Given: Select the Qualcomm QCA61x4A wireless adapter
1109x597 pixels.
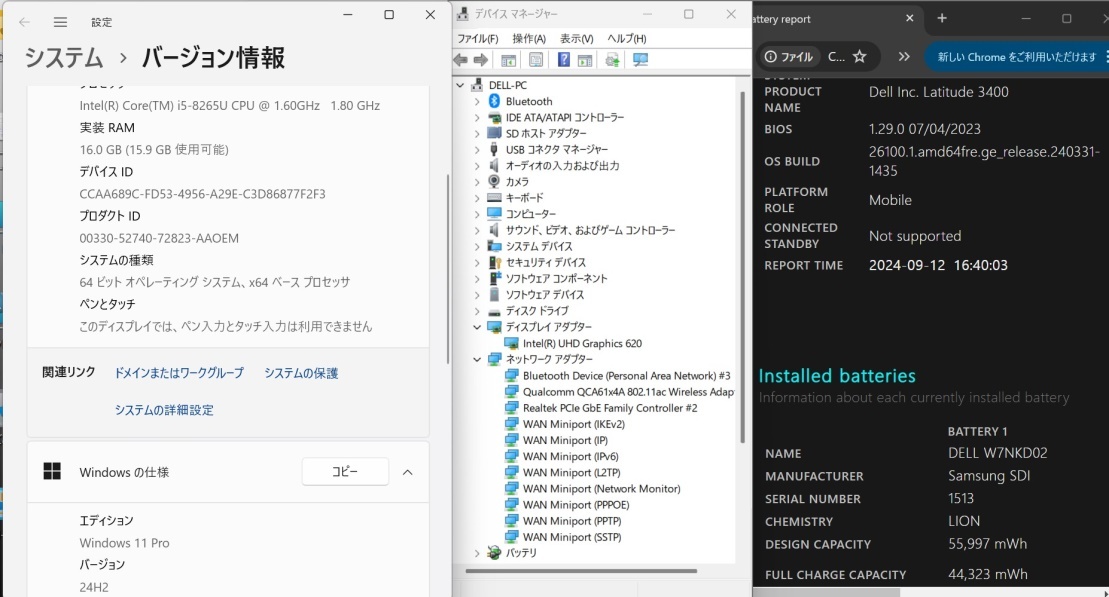Looking at the screenshot, I should [628, 392].
